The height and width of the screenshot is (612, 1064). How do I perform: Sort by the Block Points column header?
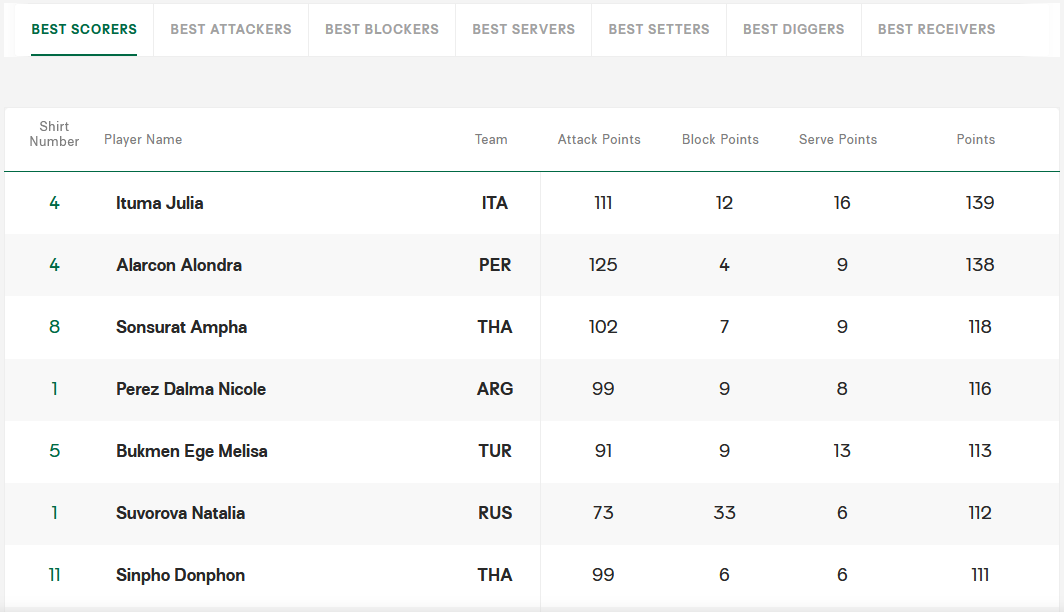720,140
